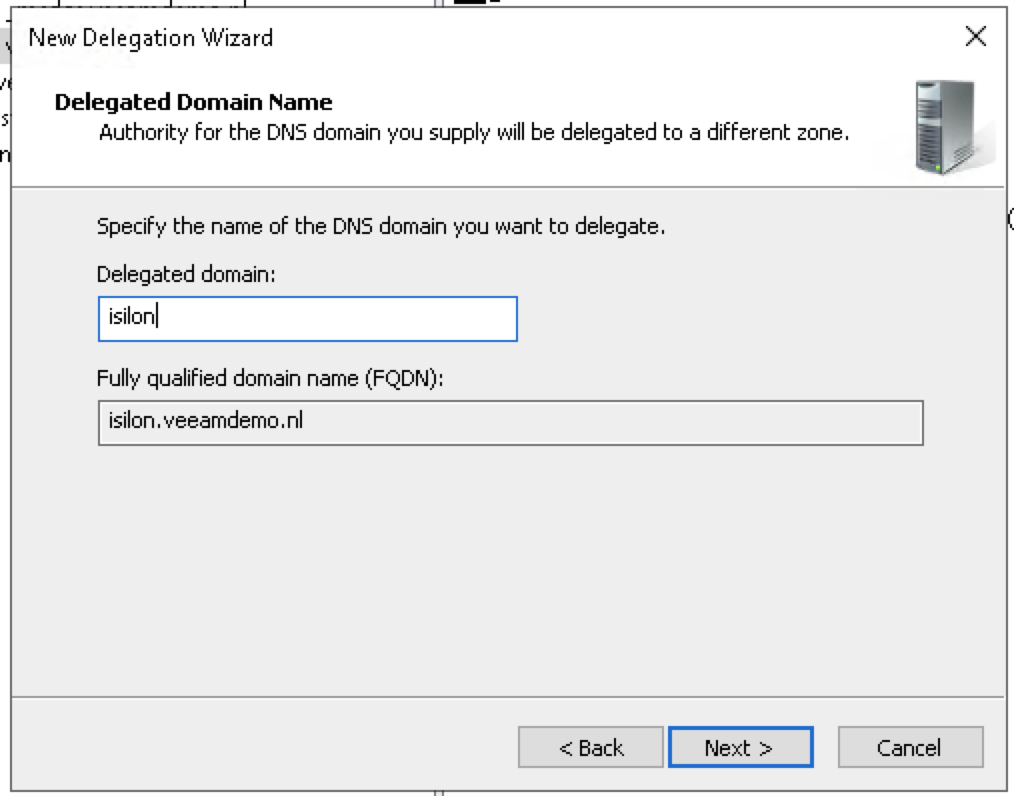The height and width of the screenshot is (796, 1014).
Task: Click the "Delegated domain:" field label
Action: (x=186, y=274)
